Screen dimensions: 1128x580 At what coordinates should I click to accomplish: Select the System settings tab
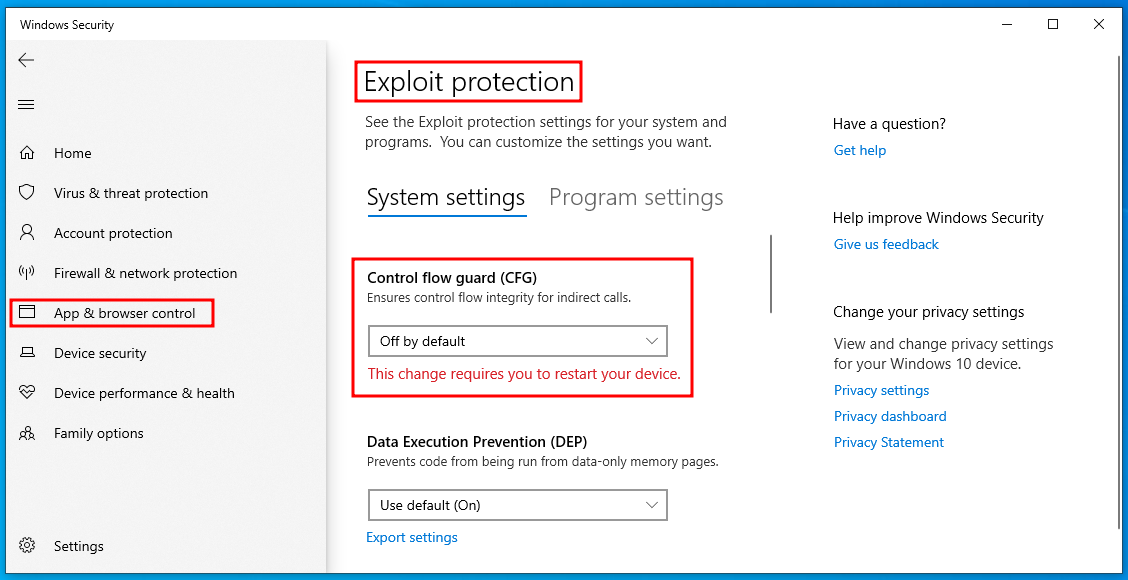pyautogui.click(x=446, y=198)
